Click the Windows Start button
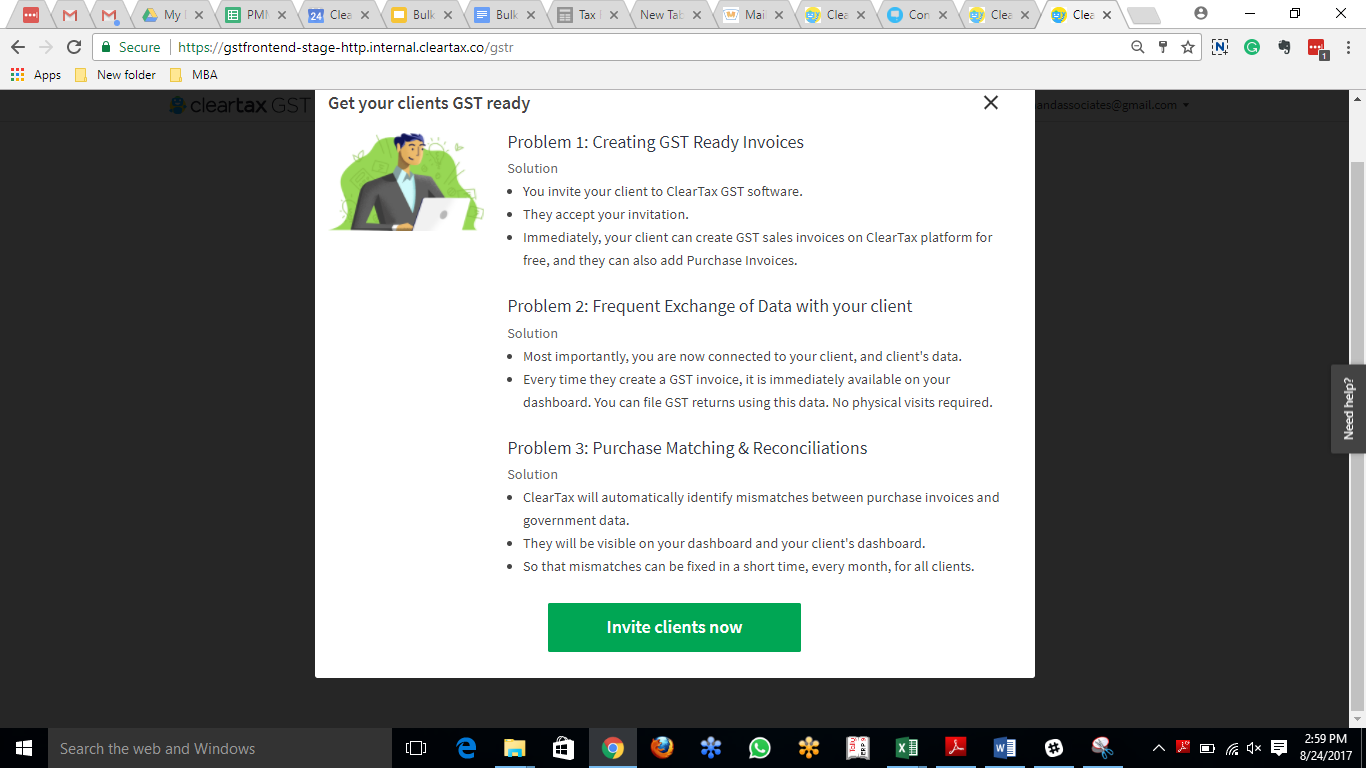Screen dimensions: 1366x768 [23, 748]
